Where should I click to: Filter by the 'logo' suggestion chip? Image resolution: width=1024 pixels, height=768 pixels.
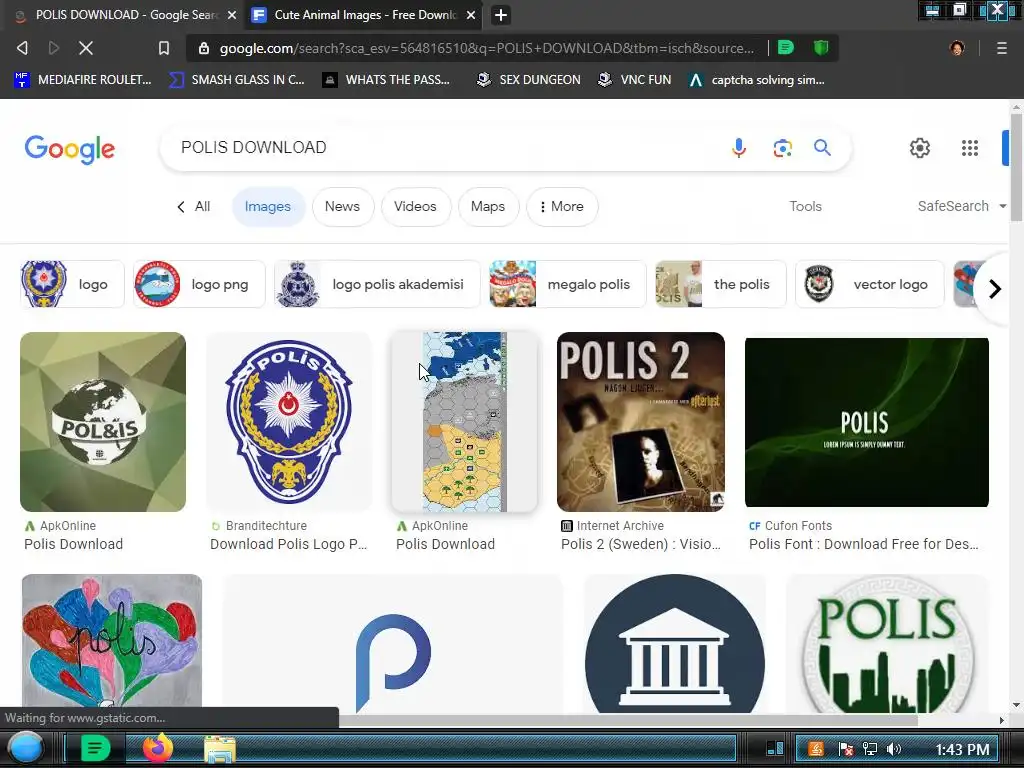point(72,284)
